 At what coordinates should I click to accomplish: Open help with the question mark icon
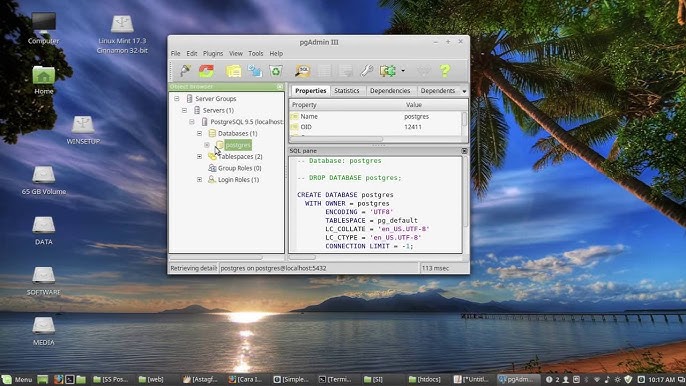click(445, 70)
